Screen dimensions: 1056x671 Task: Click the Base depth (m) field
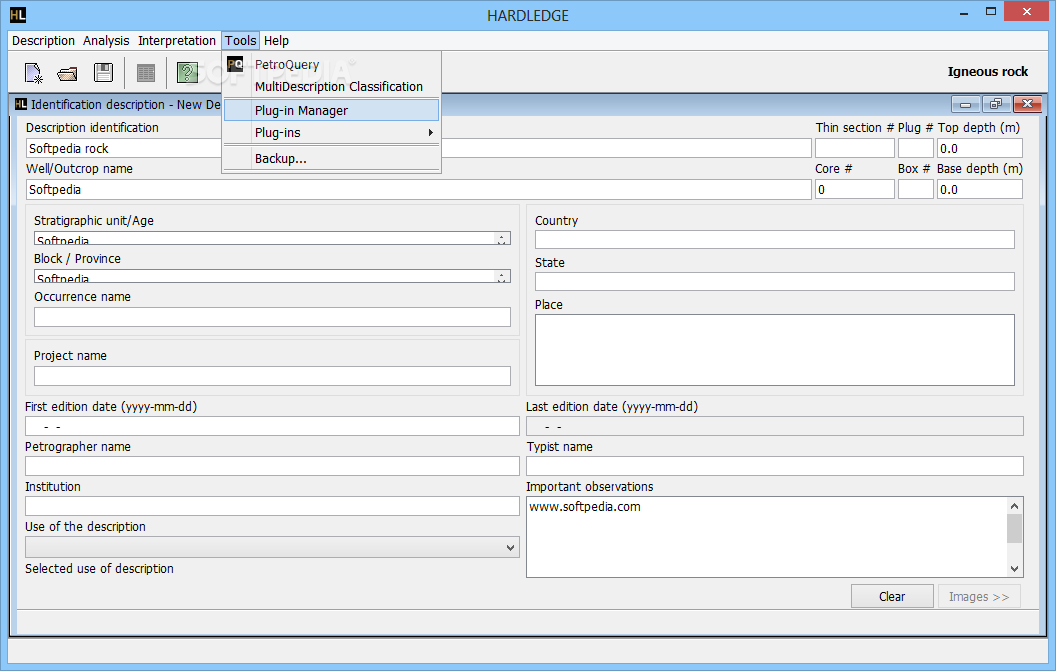point(980,189)
